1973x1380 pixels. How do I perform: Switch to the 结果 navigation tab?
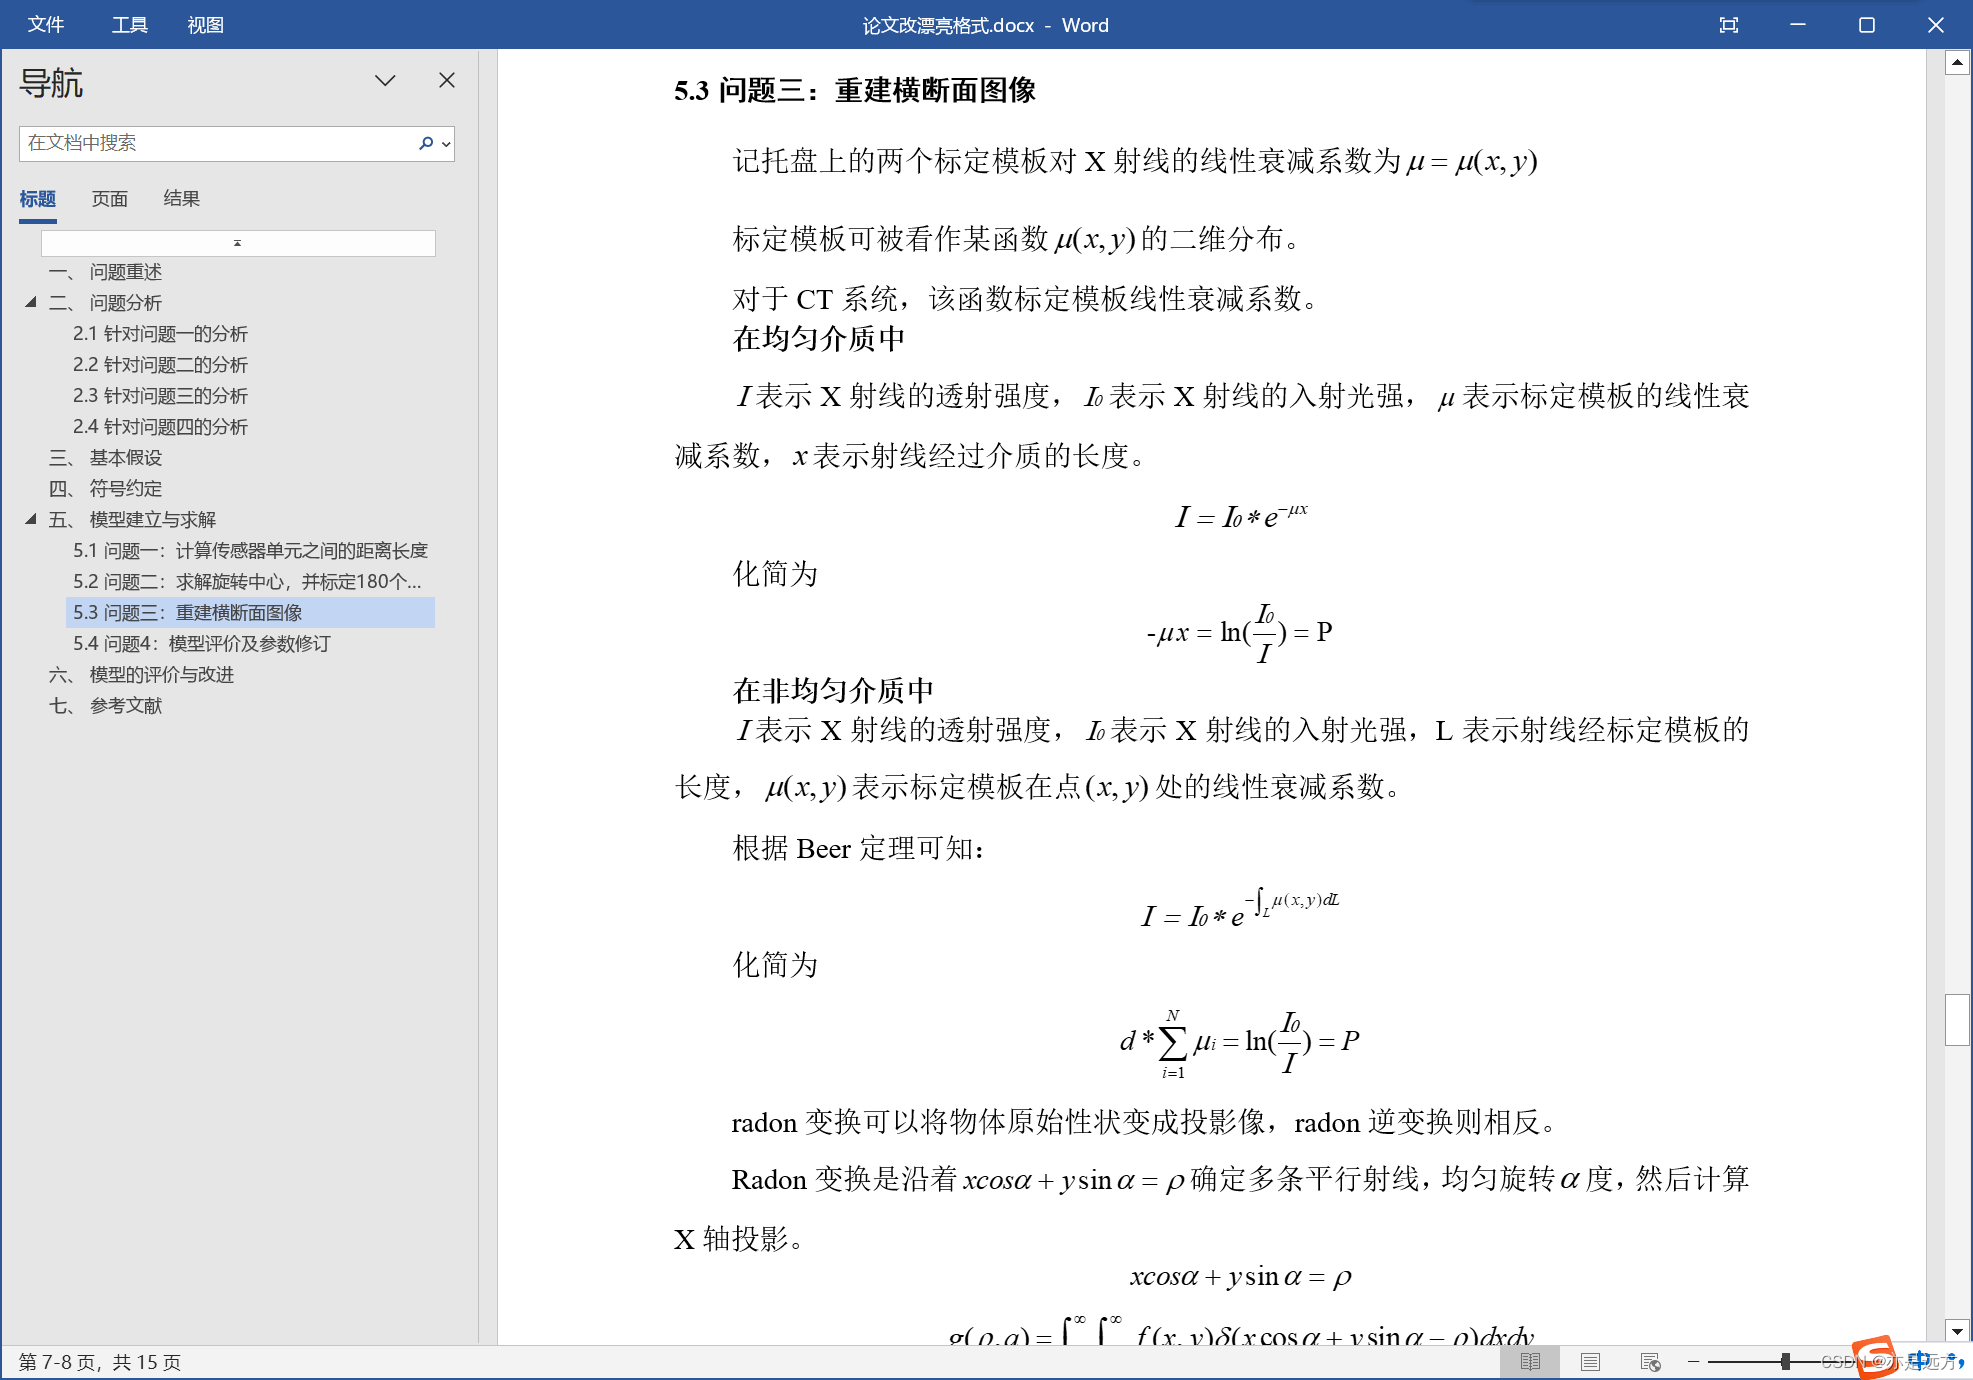181,198
